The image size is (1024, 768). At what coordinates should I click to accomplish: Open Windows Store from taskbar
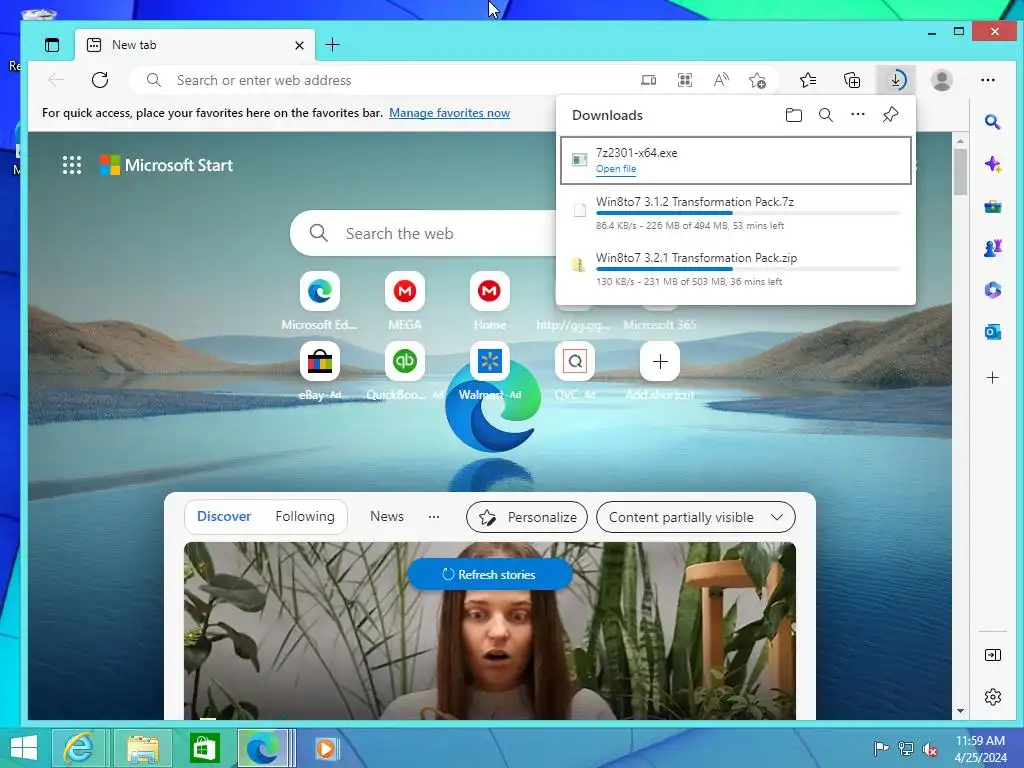tap(204, 748)
